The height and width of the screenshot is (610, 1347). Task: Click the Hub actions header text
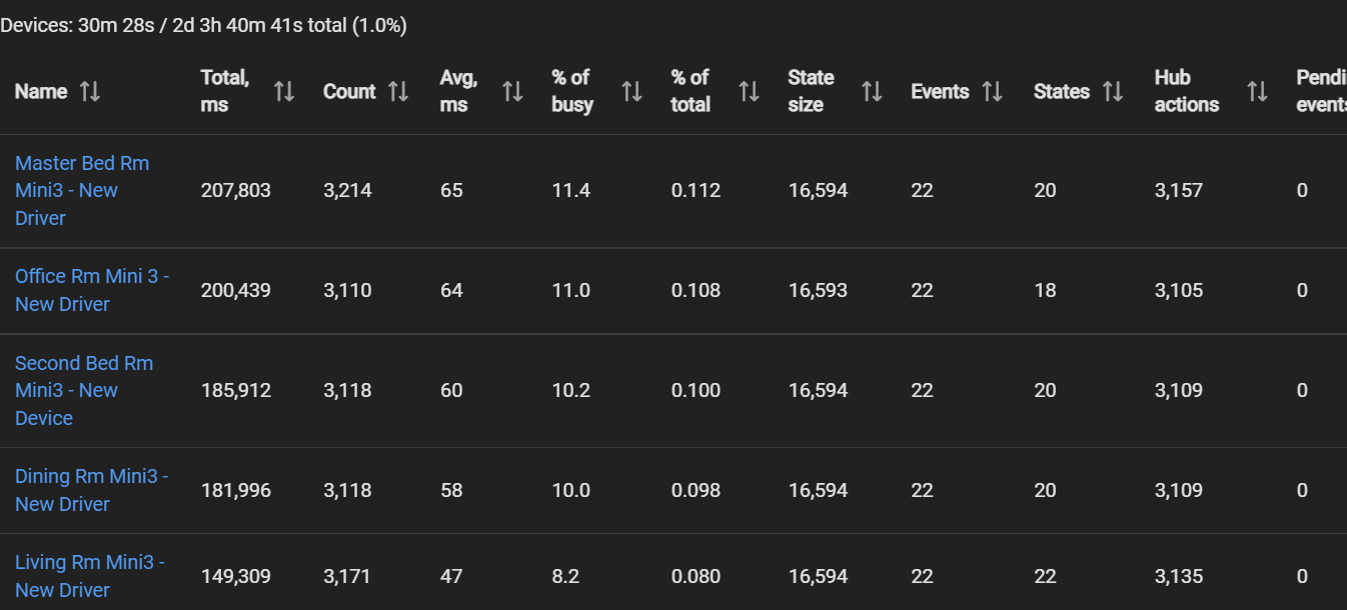pos(1187,91)
